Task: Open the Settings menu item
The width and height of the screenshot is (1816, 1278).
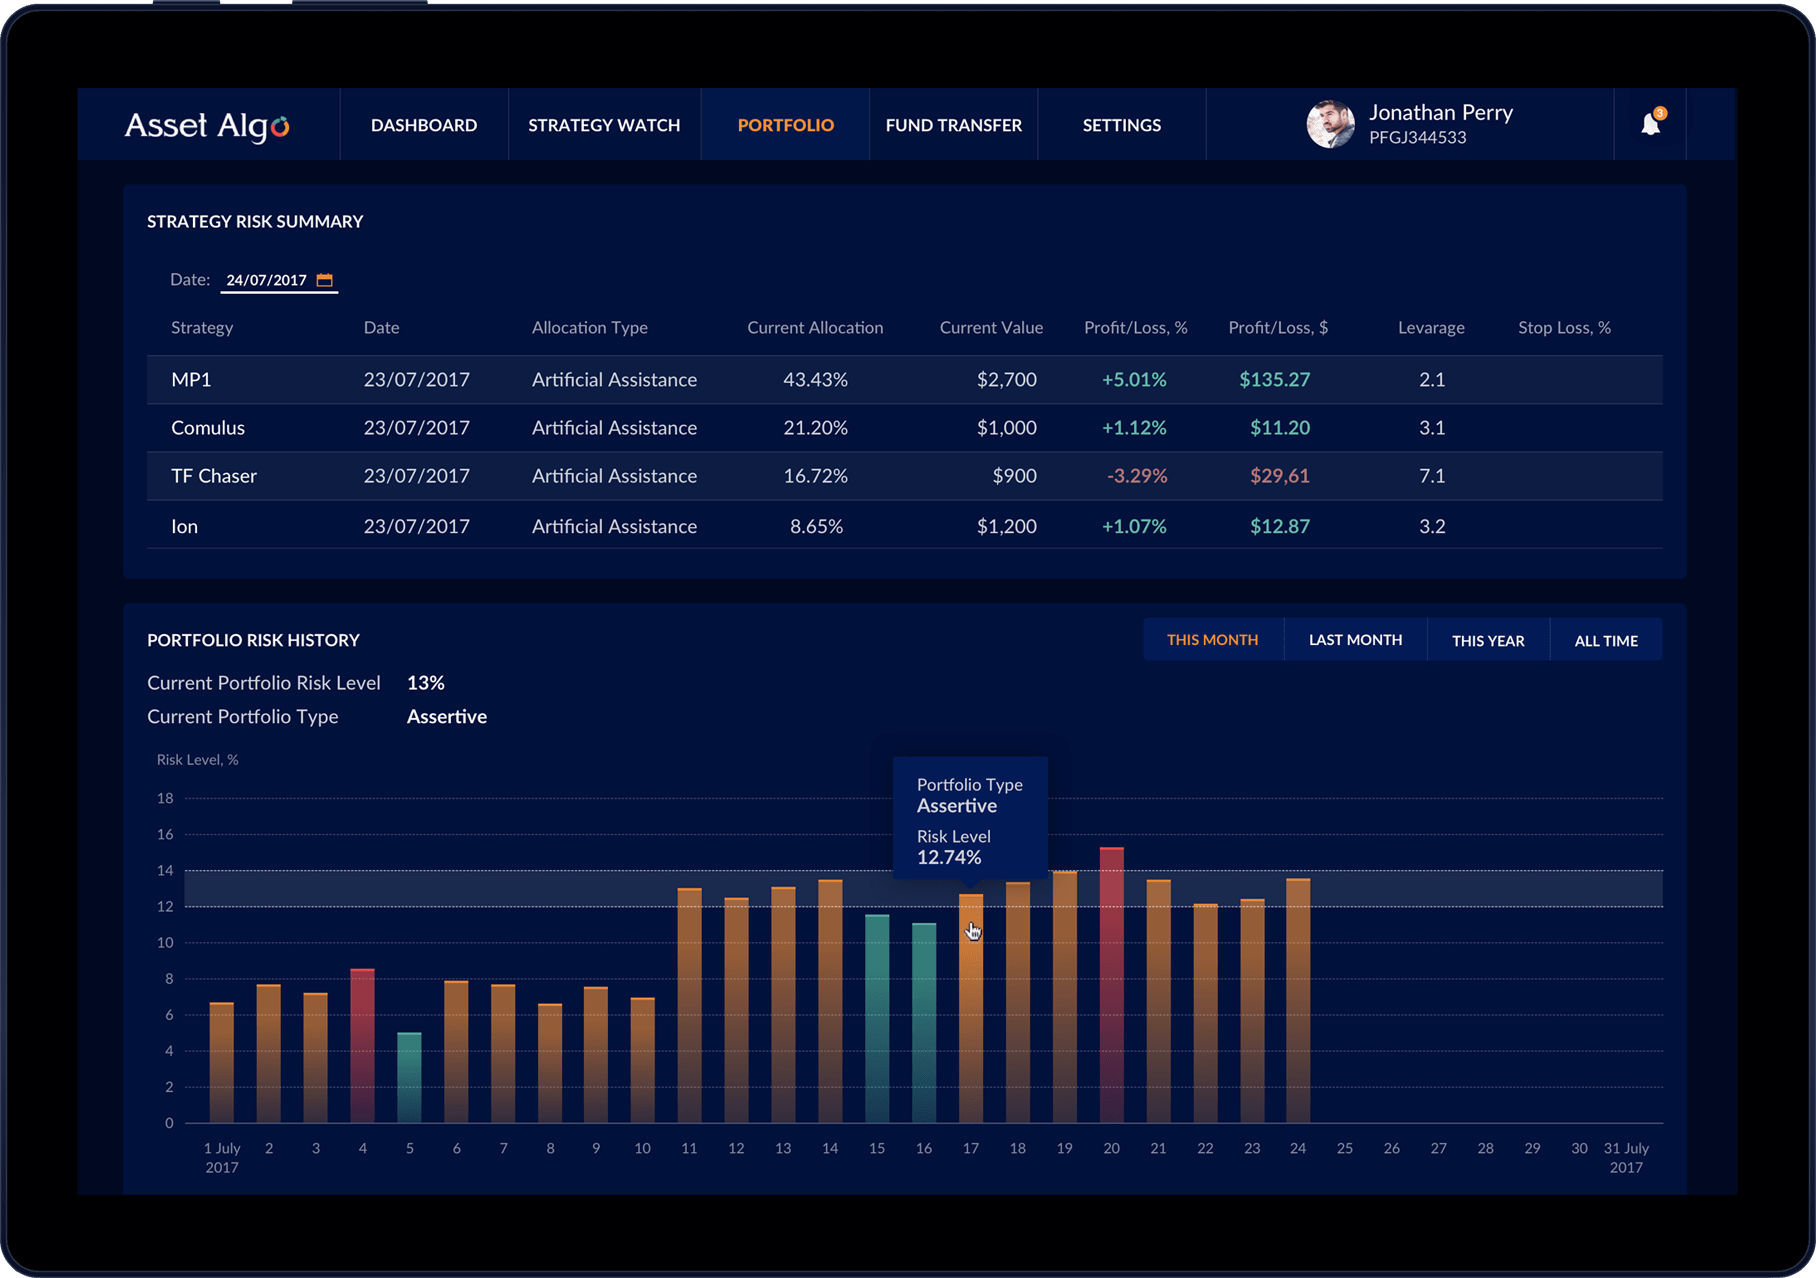Action: (x=1121, y=125)
